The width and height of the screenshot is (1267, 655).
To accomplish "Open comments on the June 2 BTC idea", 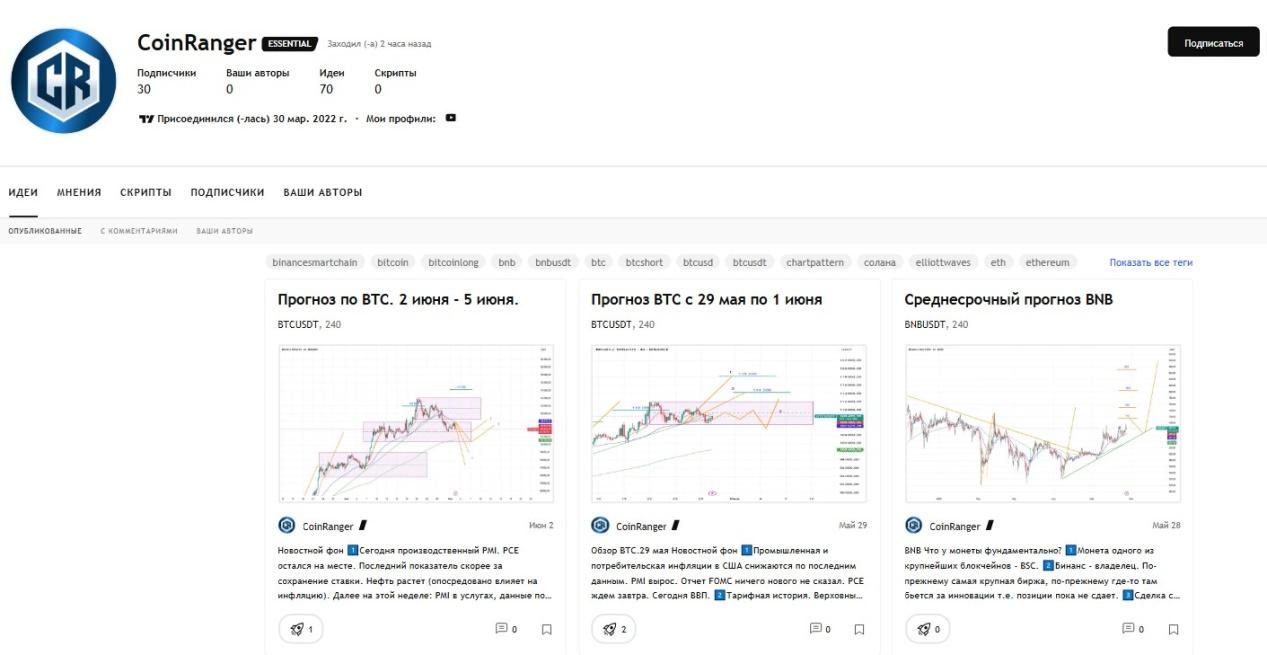I will [x=506, y=629].
